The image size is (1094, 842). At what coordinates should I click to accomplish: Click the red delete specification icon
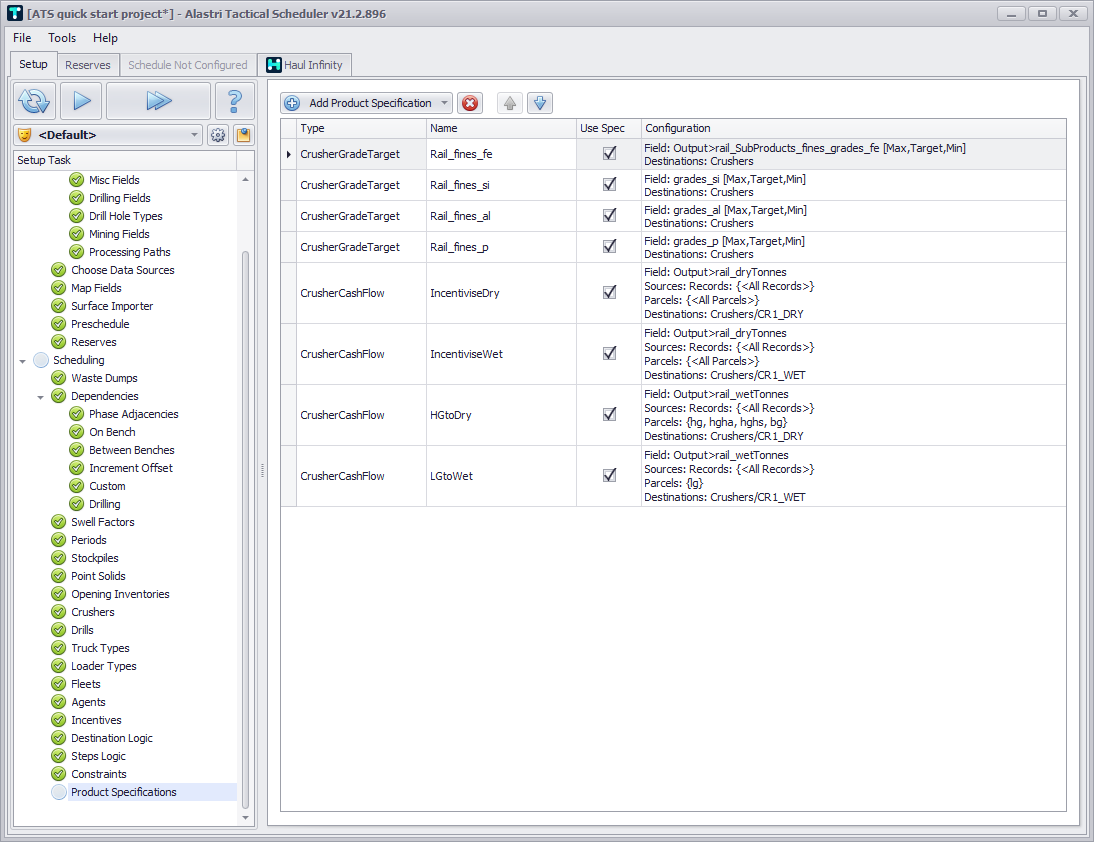tap(470, 103)
